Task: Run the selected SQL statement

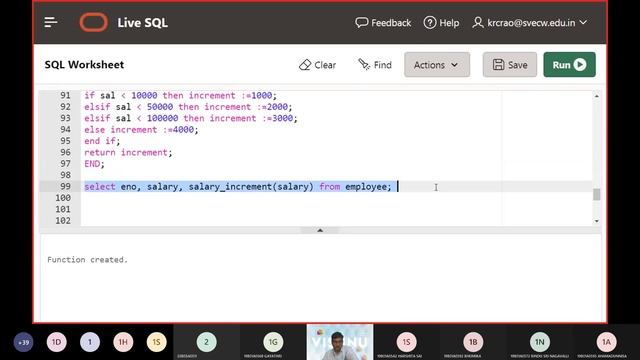Action: (x=569, y=64)
